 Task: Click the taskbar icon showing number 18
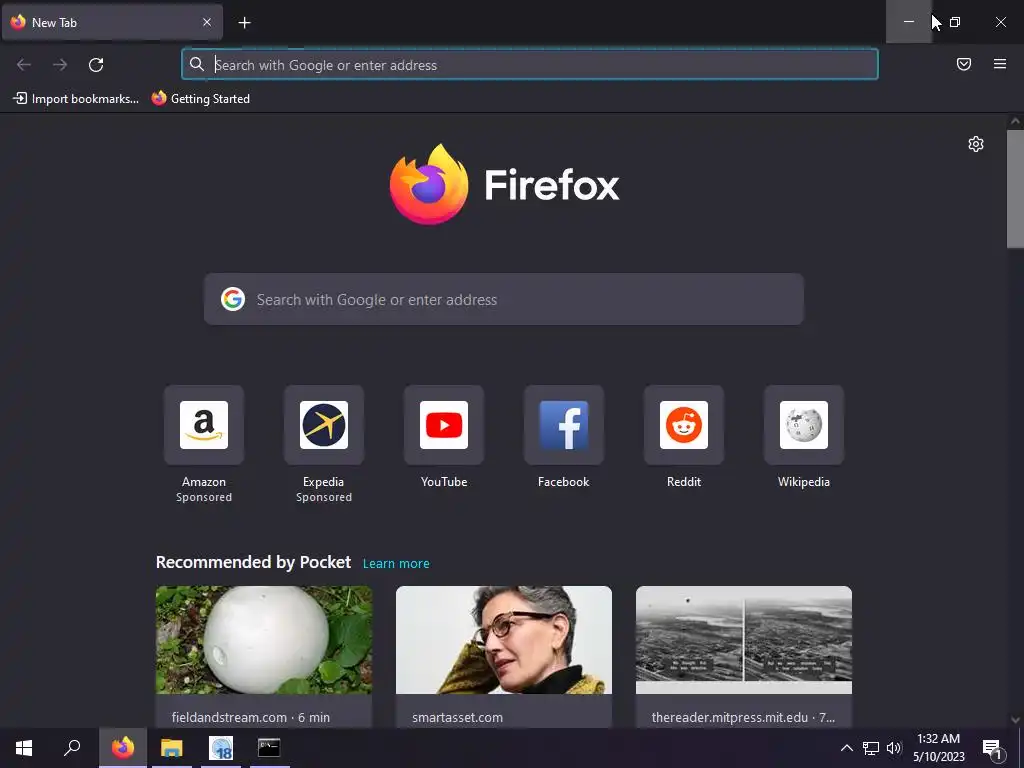coord(221,748)
